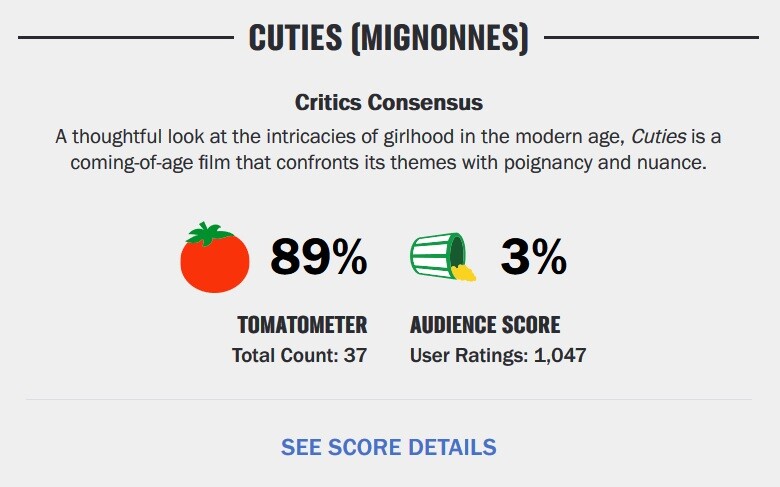Click the User Ratings: 1,047 text

click(x=498, y=356)
